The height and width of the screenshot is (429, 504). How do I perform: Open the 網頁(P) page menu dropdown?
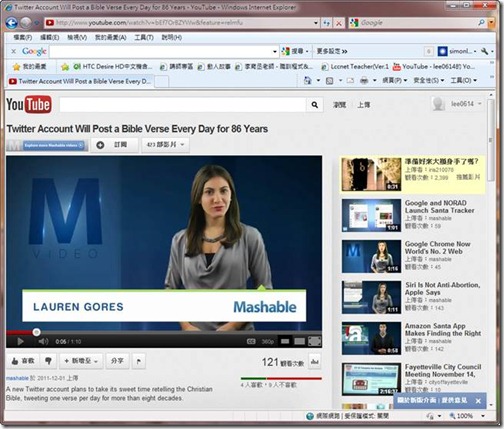click(394, 80)
